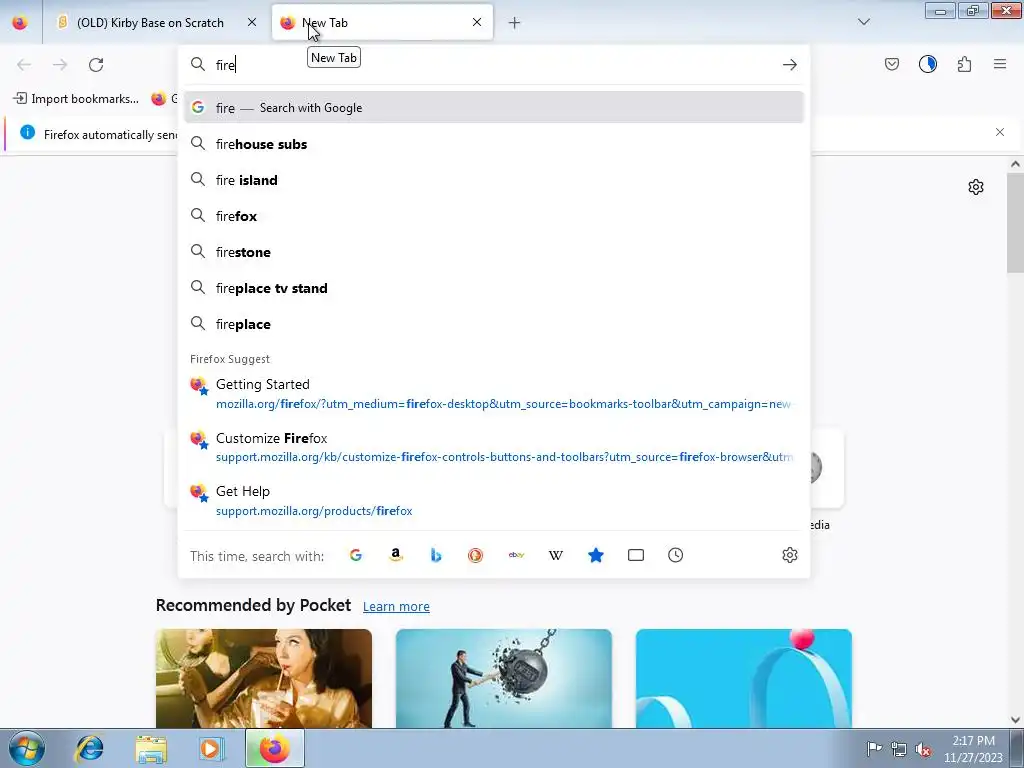The height and width of the screenshot is (768, 1024).
Task: Open the list all tabs dropdown
Action: coord(864,22)
